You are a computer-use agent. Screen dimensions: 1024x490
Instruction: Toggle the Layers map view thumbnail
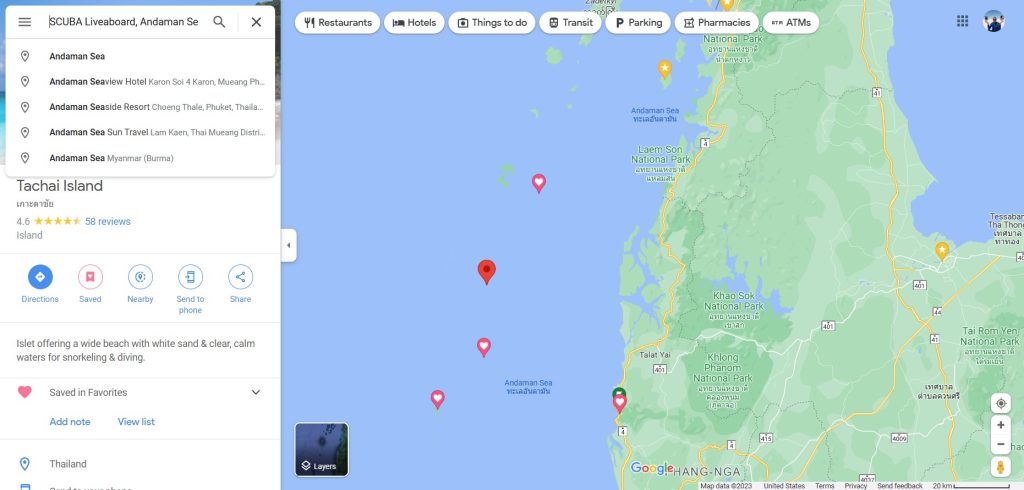pos(321,449)
